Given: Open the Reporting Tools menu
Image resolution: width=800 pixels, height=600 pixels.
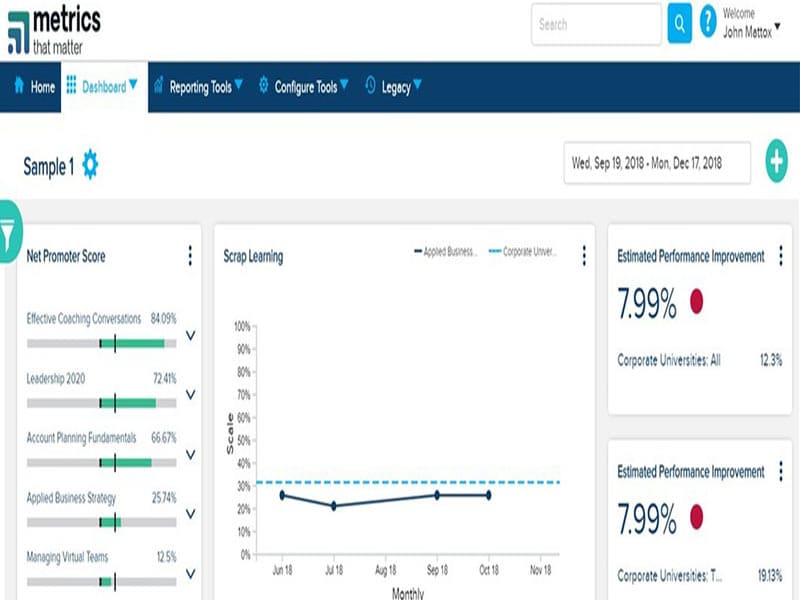Looking at the screenshot, I should click(x=200, y=86).
